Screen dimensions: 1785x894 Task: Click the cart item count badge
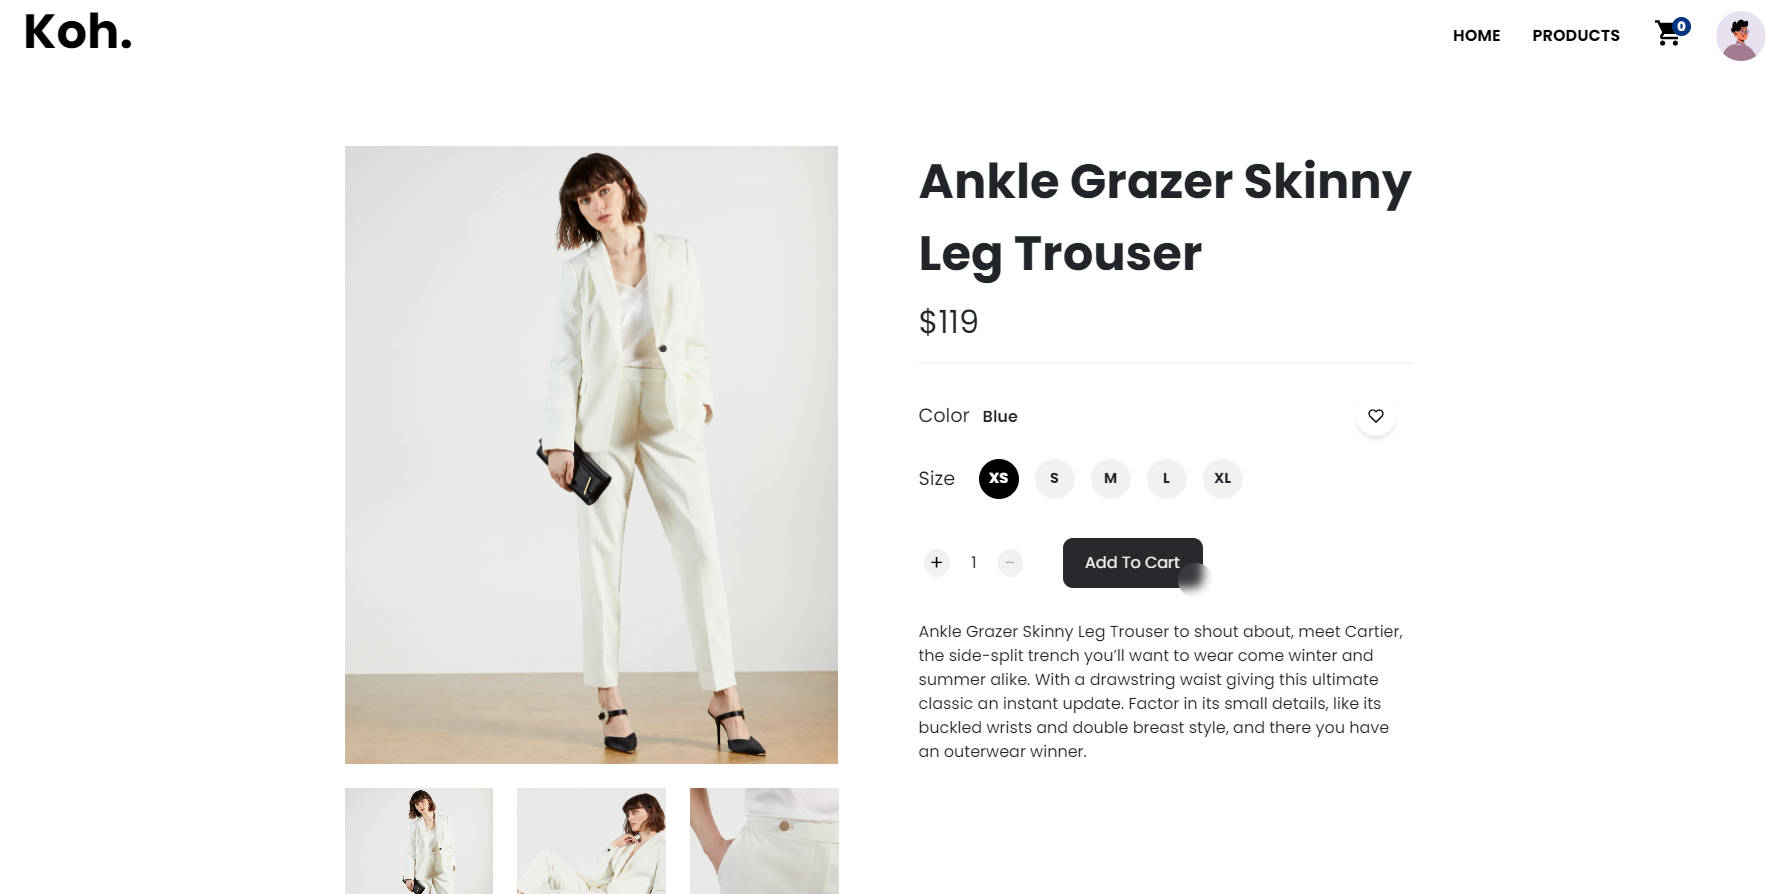tap(1682, 26)
